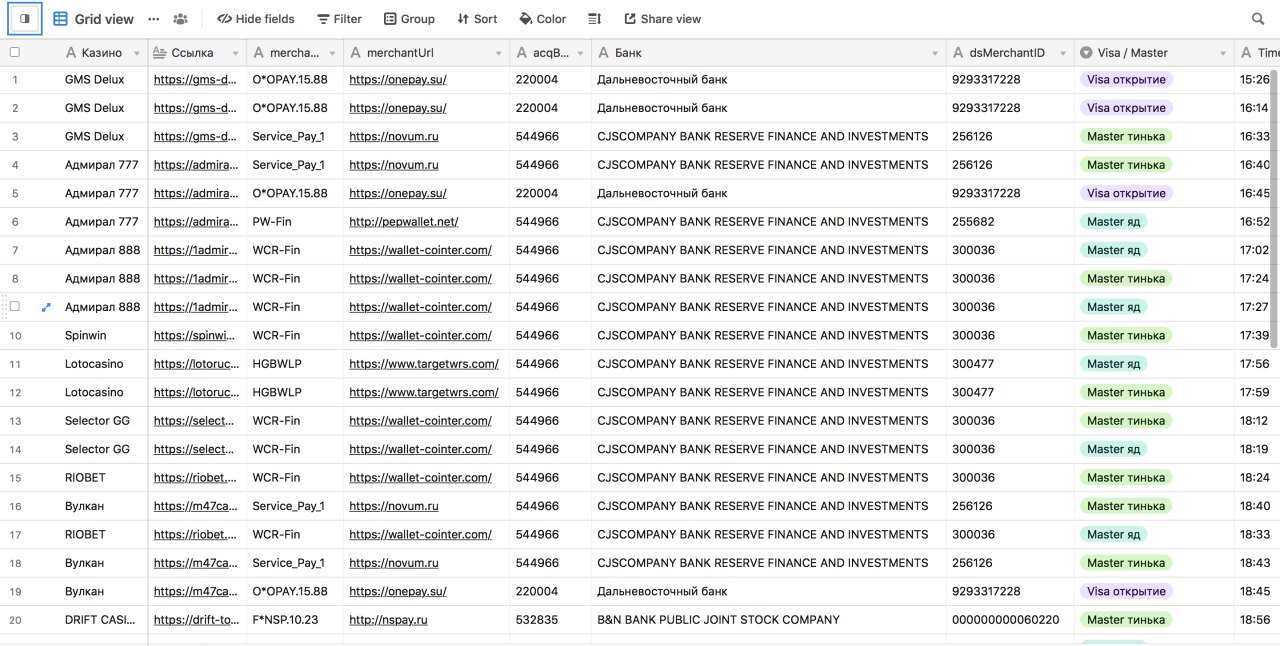Viewport: 1280px width, 646px height.
Task: Open mercha... column dropdown arrow
Action: 332,53
